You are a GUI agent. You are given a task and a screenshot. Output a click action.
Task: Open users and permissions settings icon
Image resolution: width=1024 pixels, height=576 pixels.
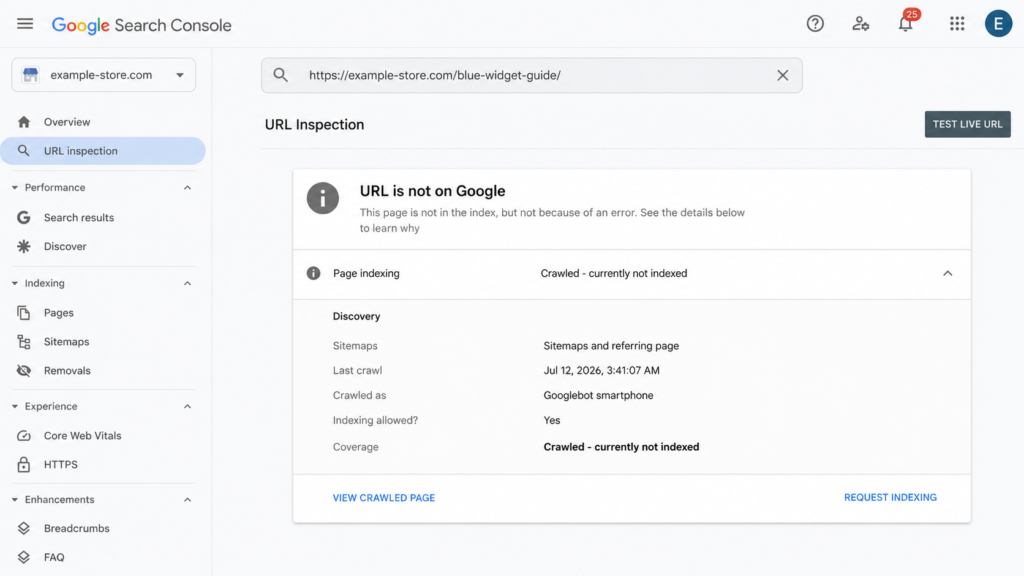(x=860, y=24)
